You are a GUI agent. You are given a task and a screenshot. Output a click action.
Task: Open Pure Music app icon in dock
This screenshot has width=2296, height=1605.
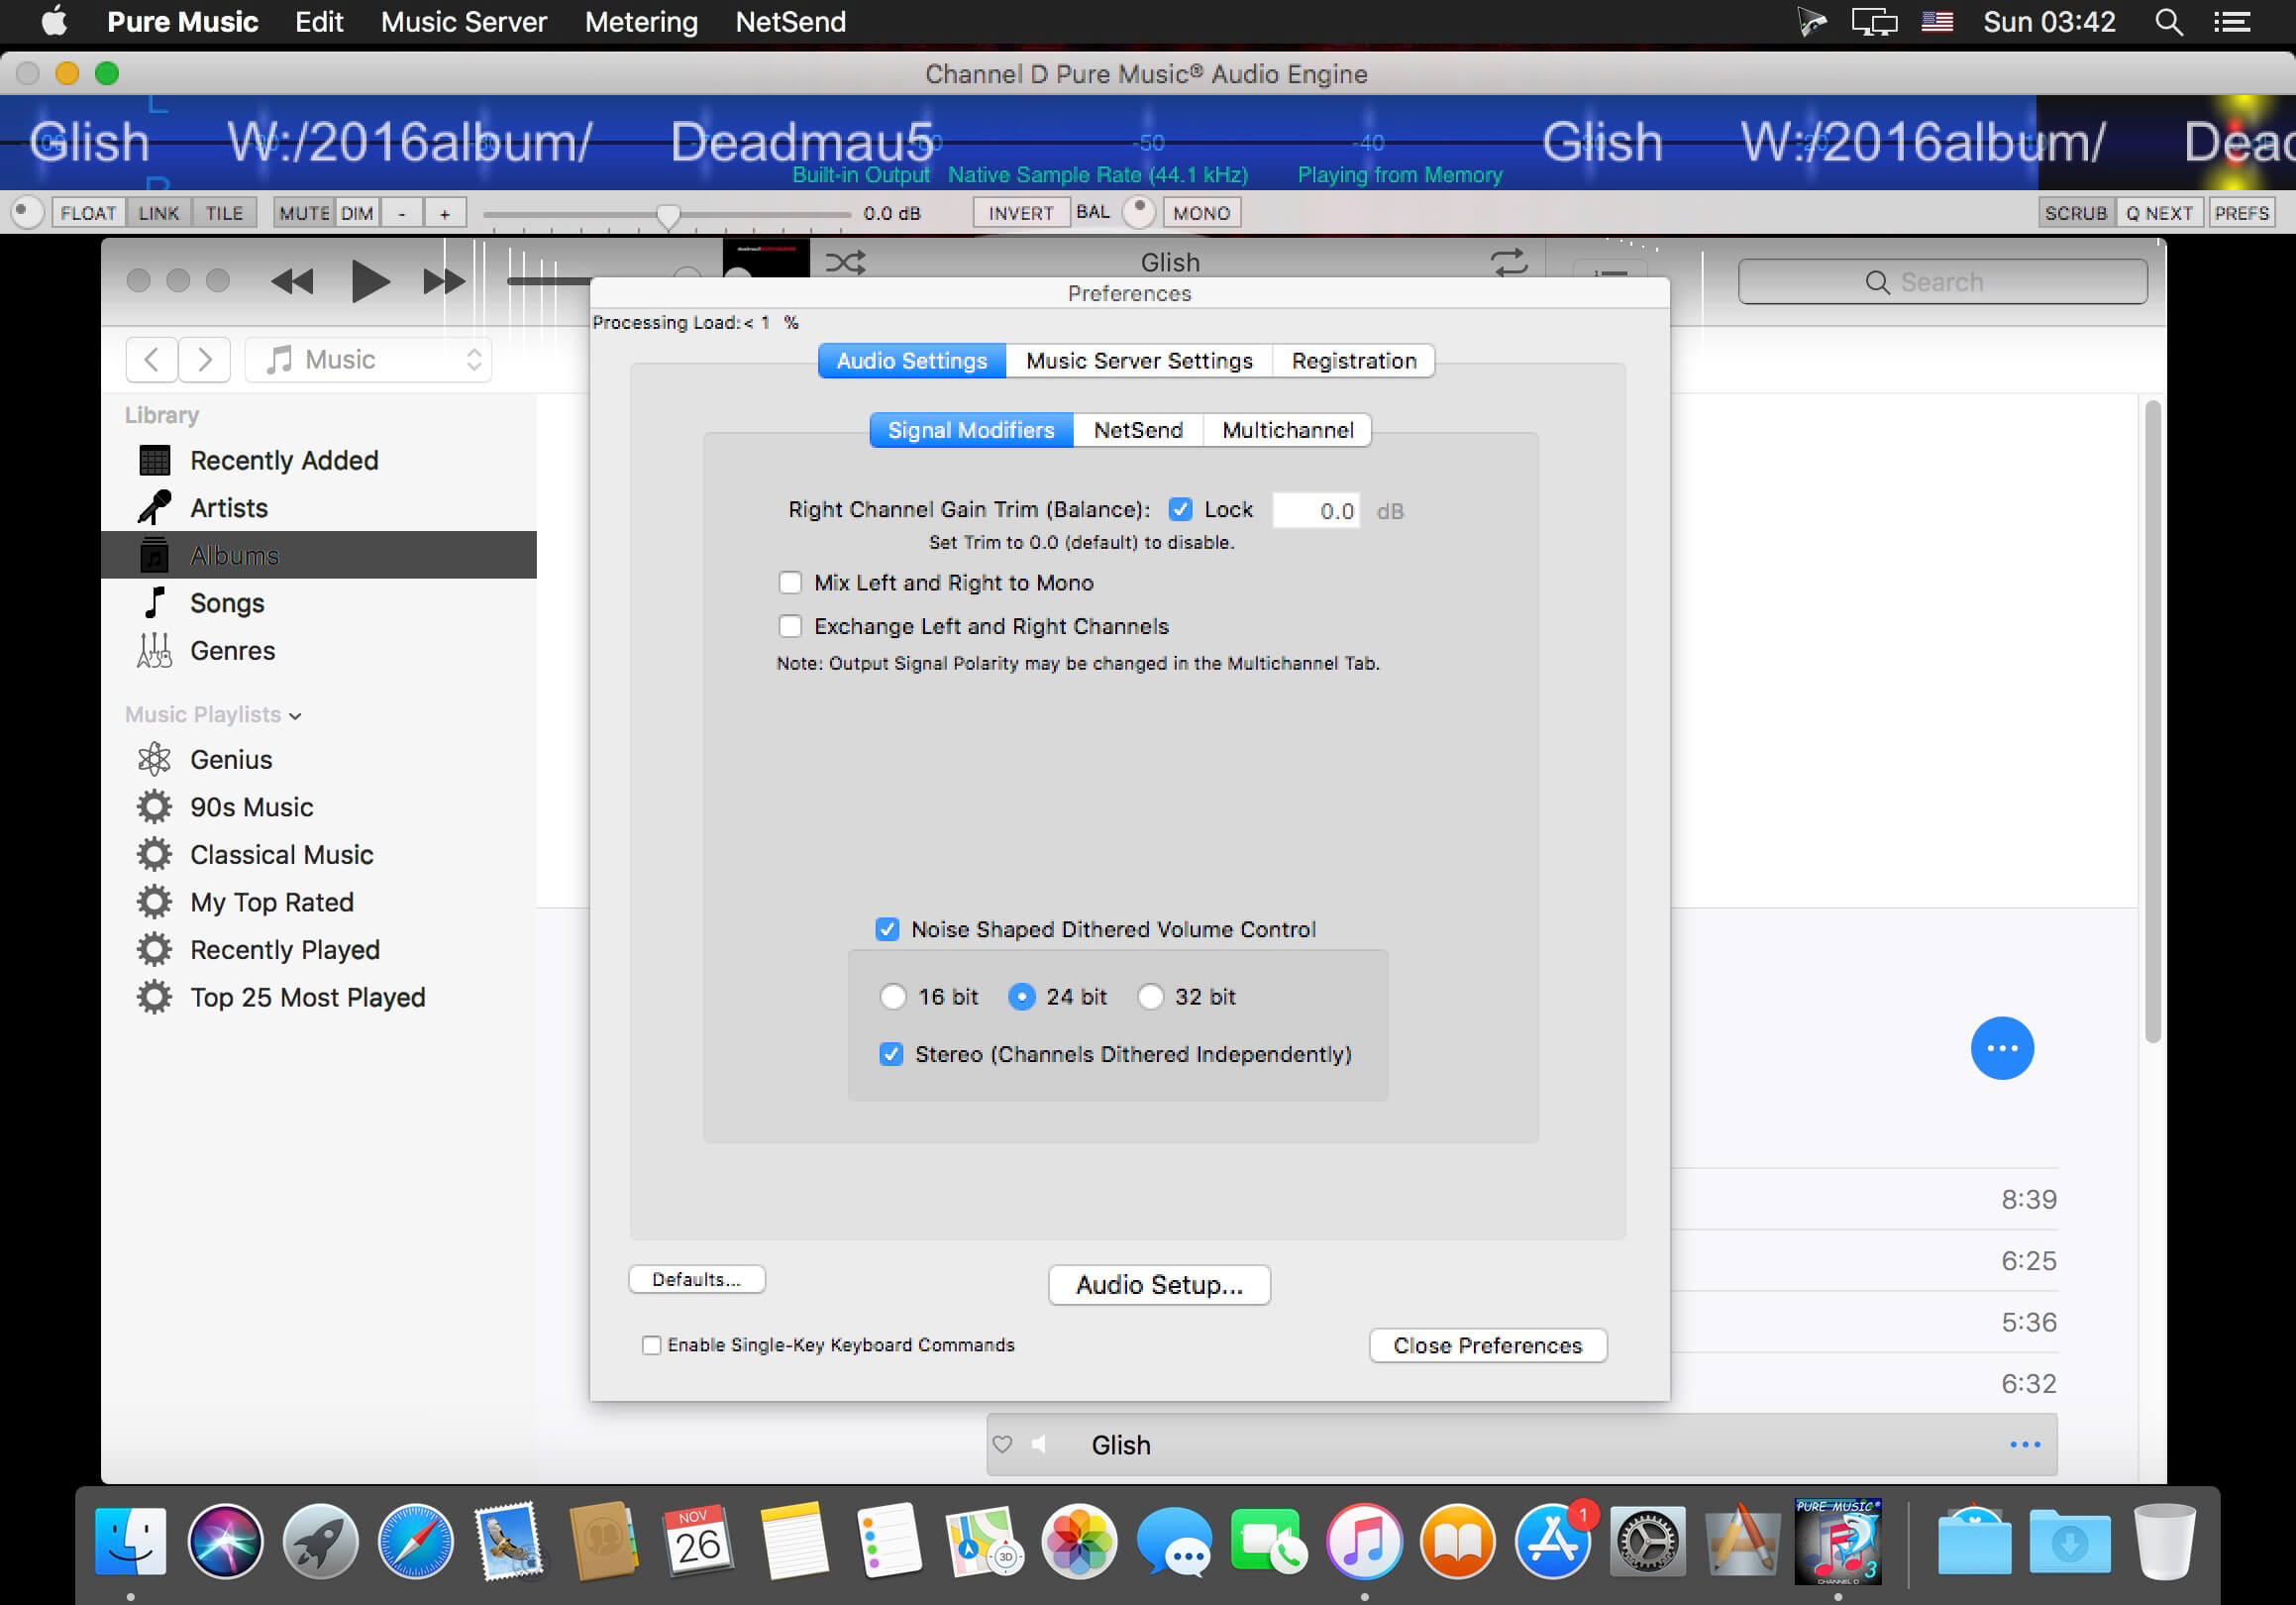click(x=1838, y=1540)
